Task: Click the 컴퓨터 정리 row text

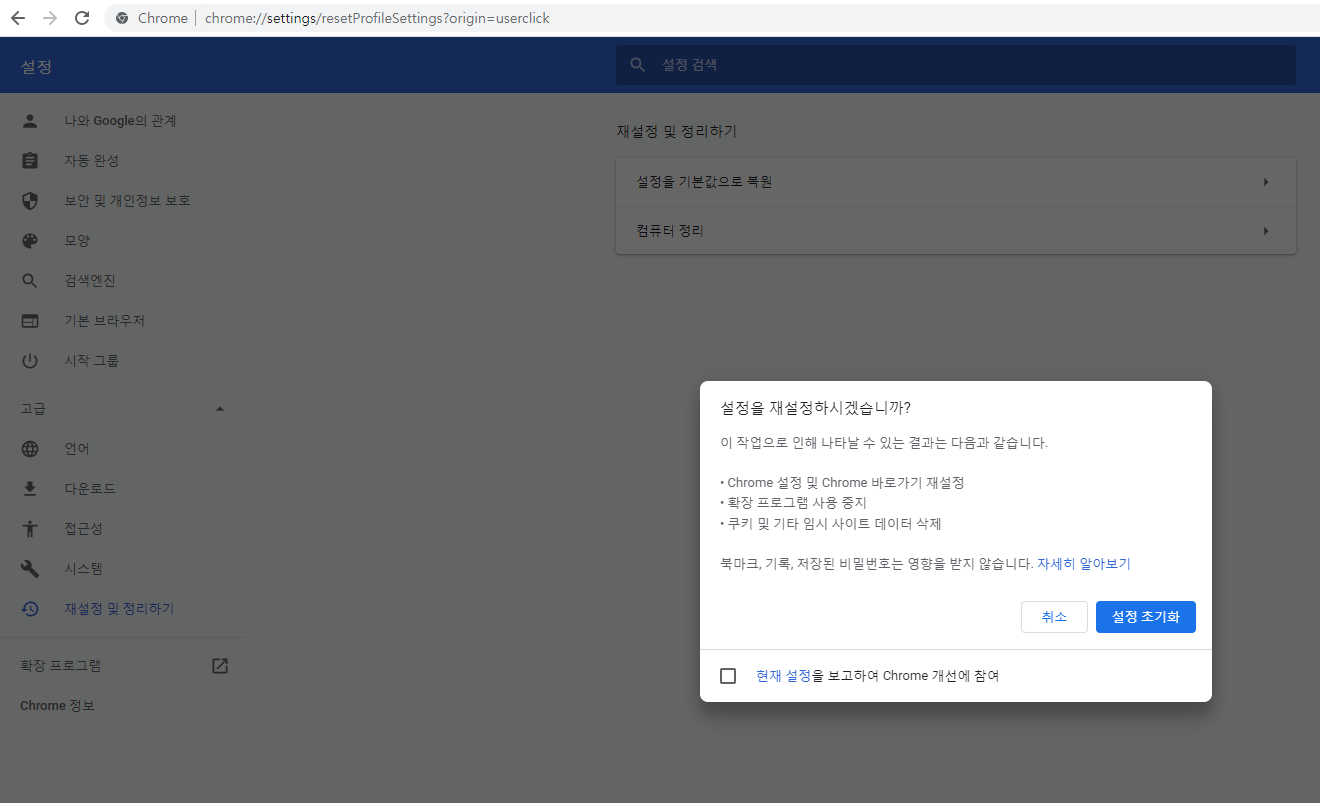Action: 670,231
